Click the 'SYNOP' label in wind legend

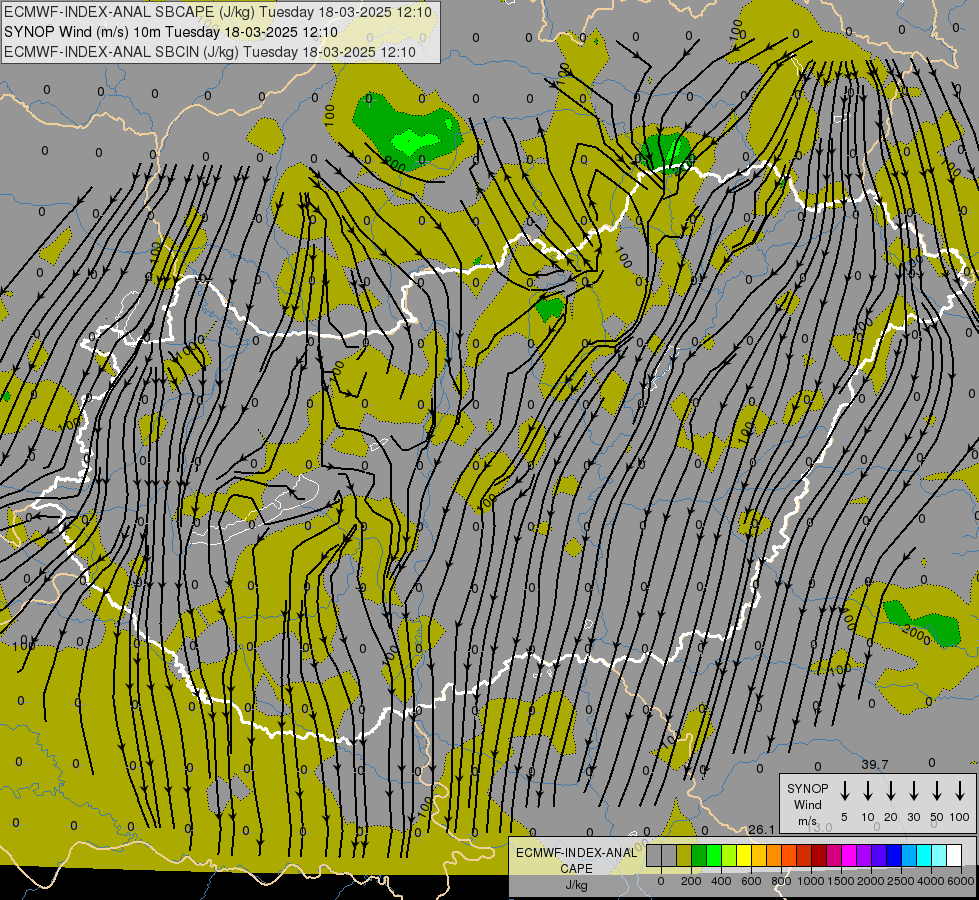tap(807, 788)
